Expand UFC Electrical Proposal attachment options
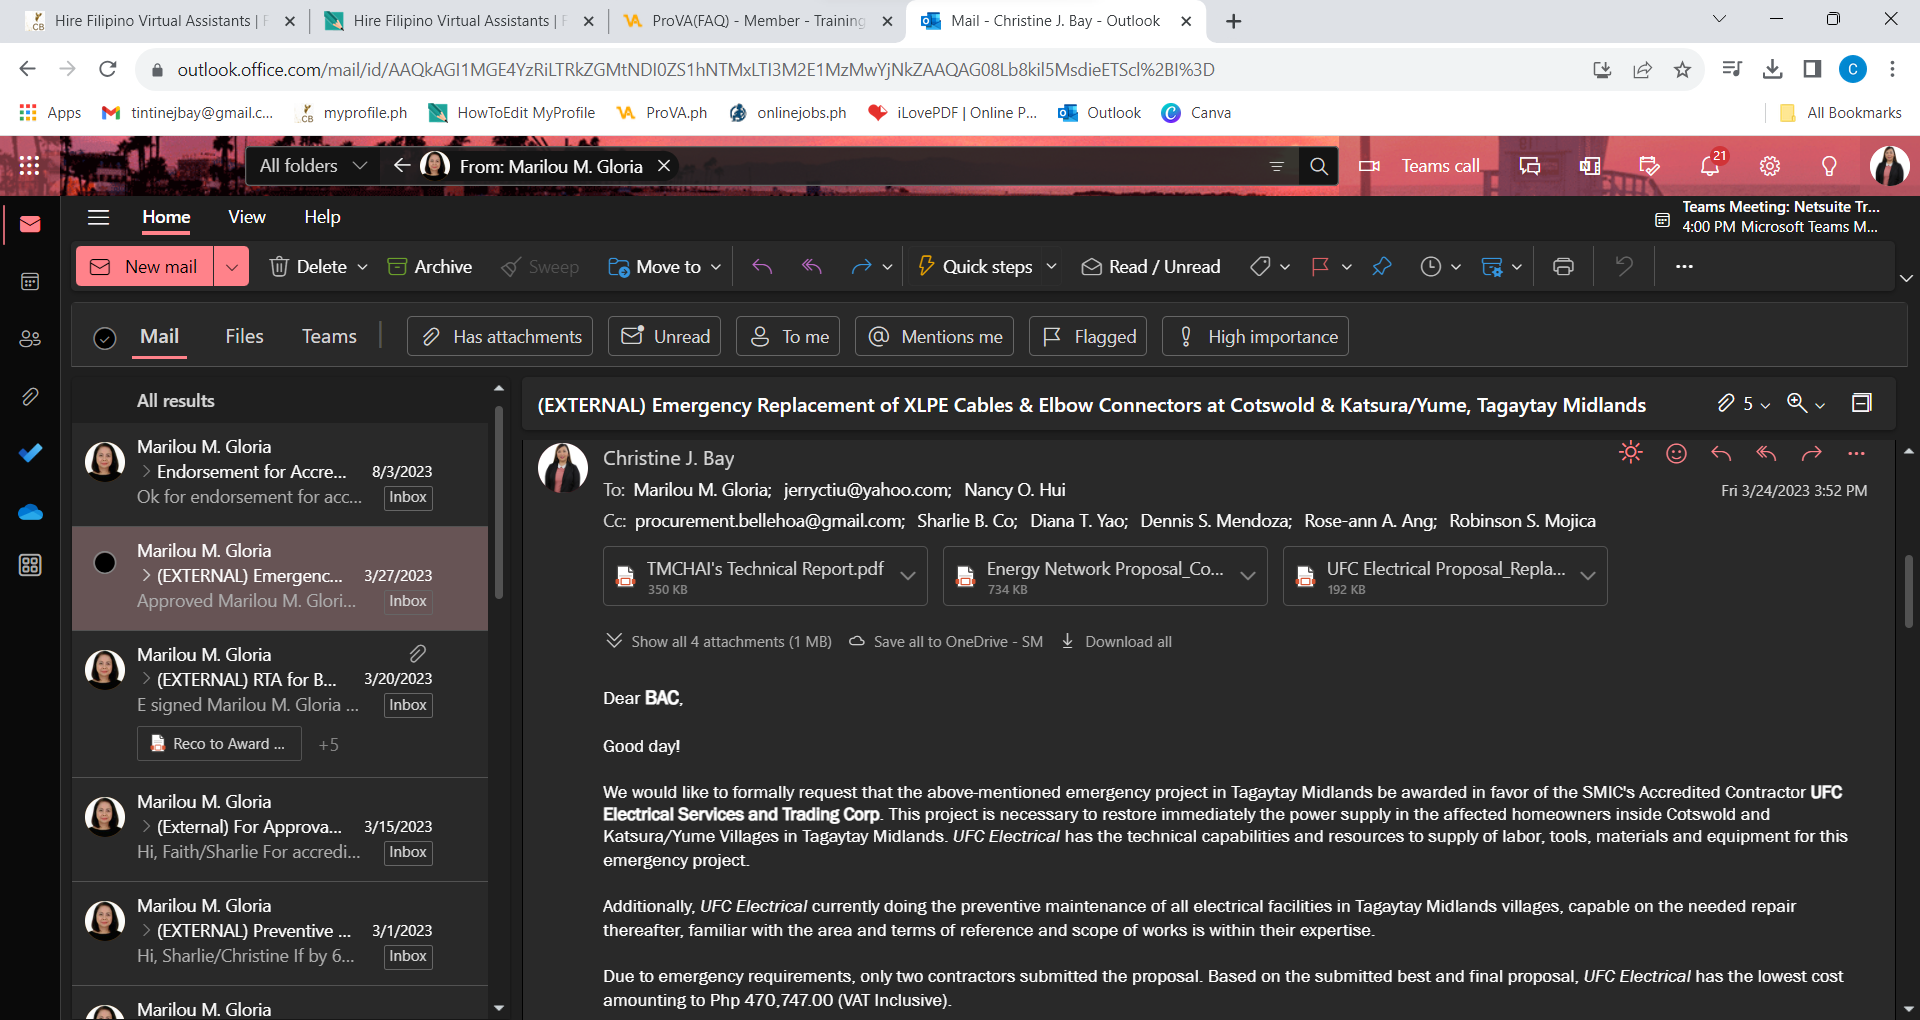1920x1020 pixels. [1588, 576]
